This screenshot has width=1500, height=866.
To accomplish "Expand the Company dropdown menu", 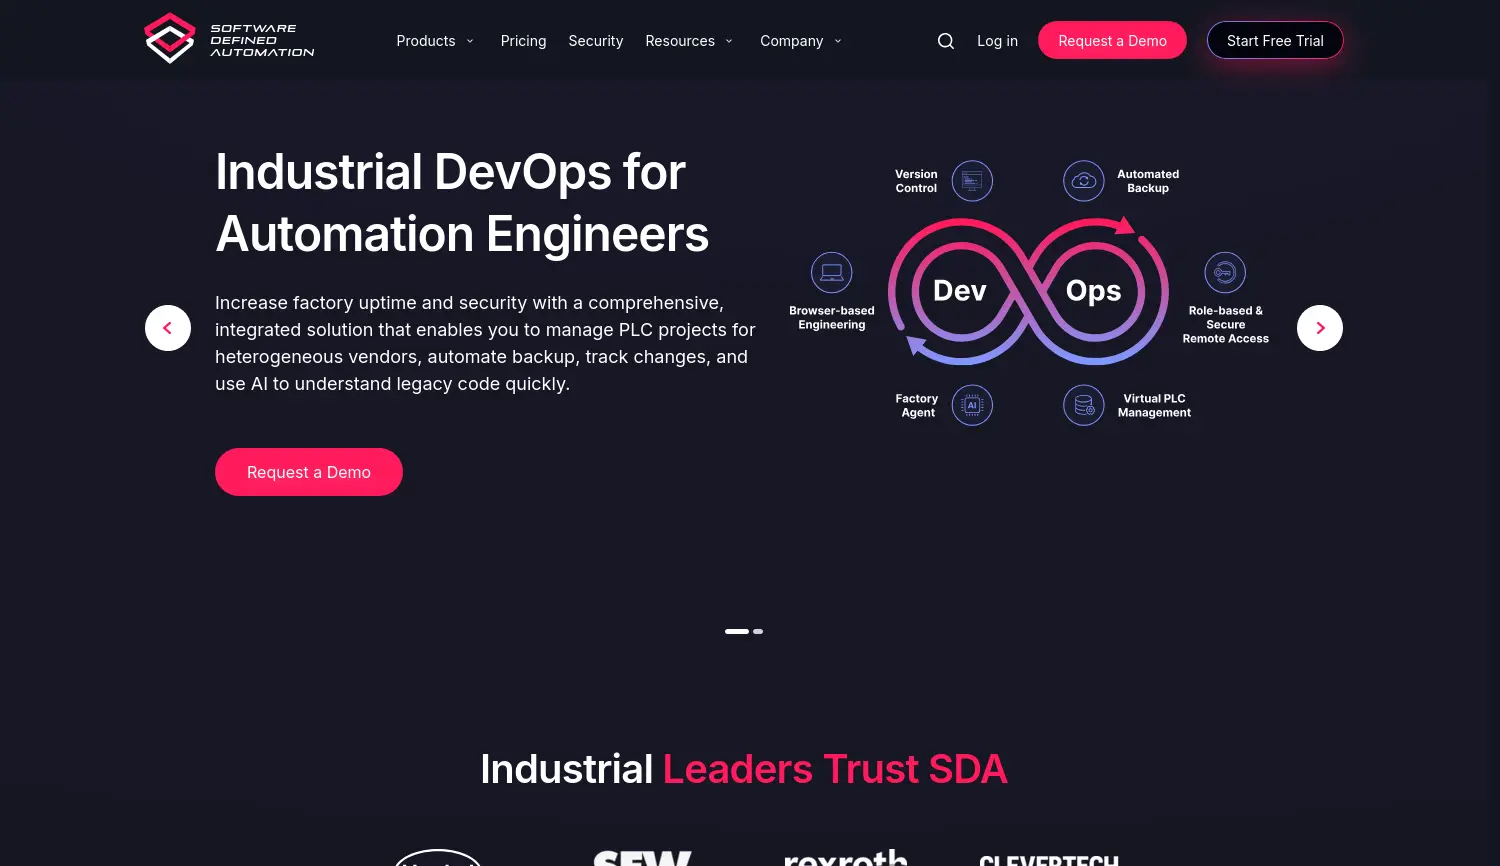I will pos(800,41).
